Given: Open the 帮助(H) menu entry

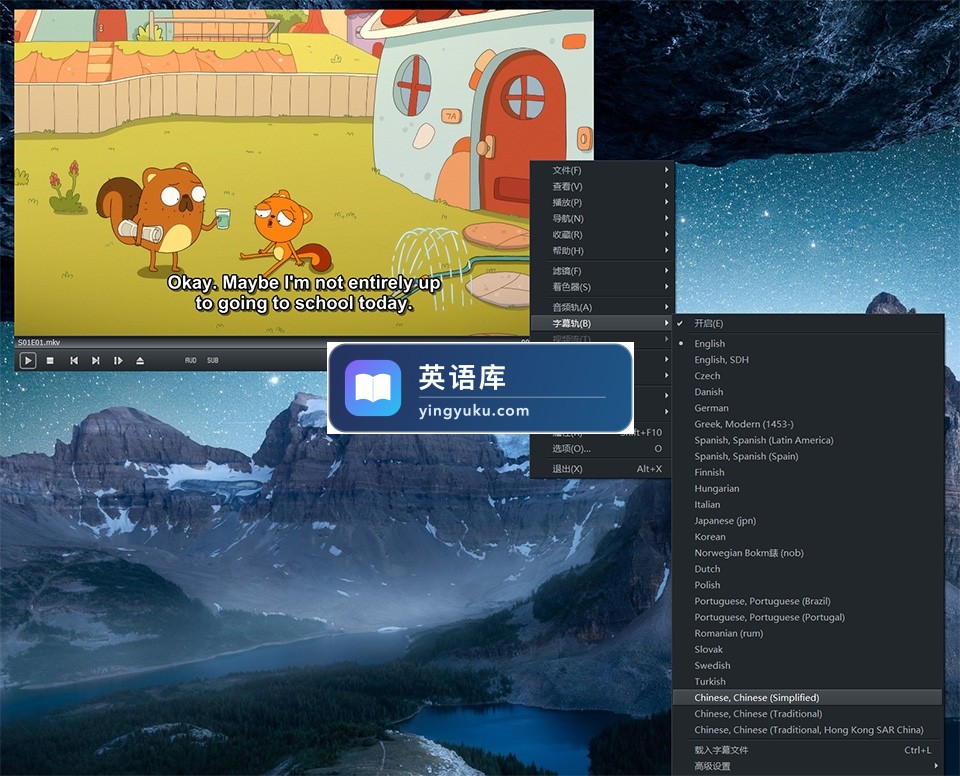Looking at the screenshot, I should point(602,251).
